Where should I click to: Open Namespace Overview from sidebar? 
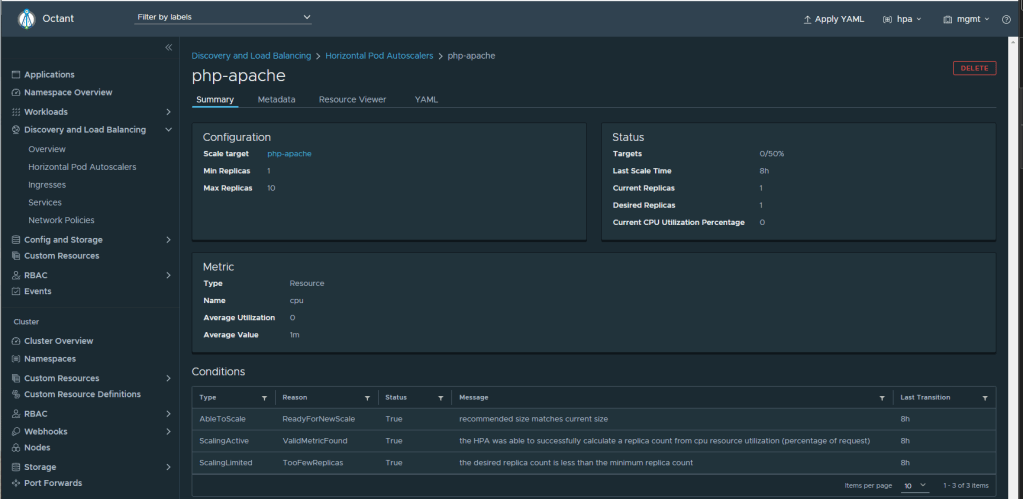click(x=67, y=92)
